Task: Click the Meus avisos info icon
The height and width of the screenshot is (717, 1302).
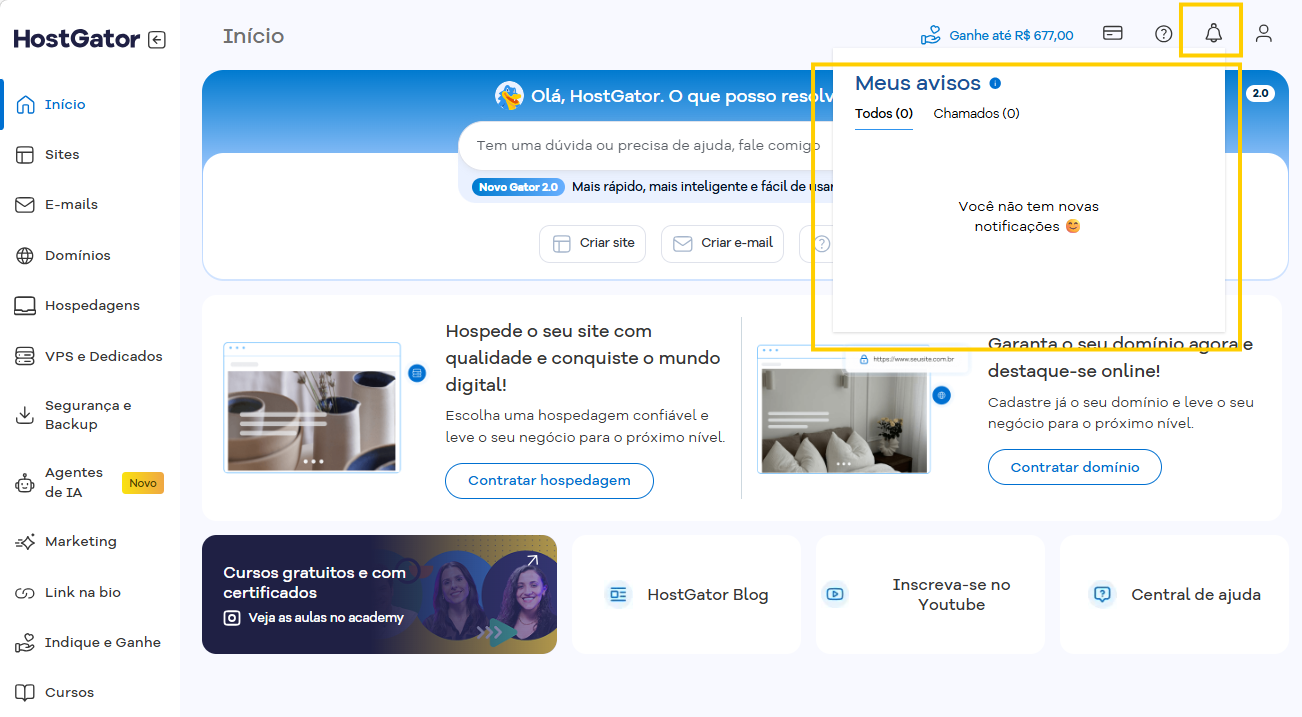Action: (995, 83)
